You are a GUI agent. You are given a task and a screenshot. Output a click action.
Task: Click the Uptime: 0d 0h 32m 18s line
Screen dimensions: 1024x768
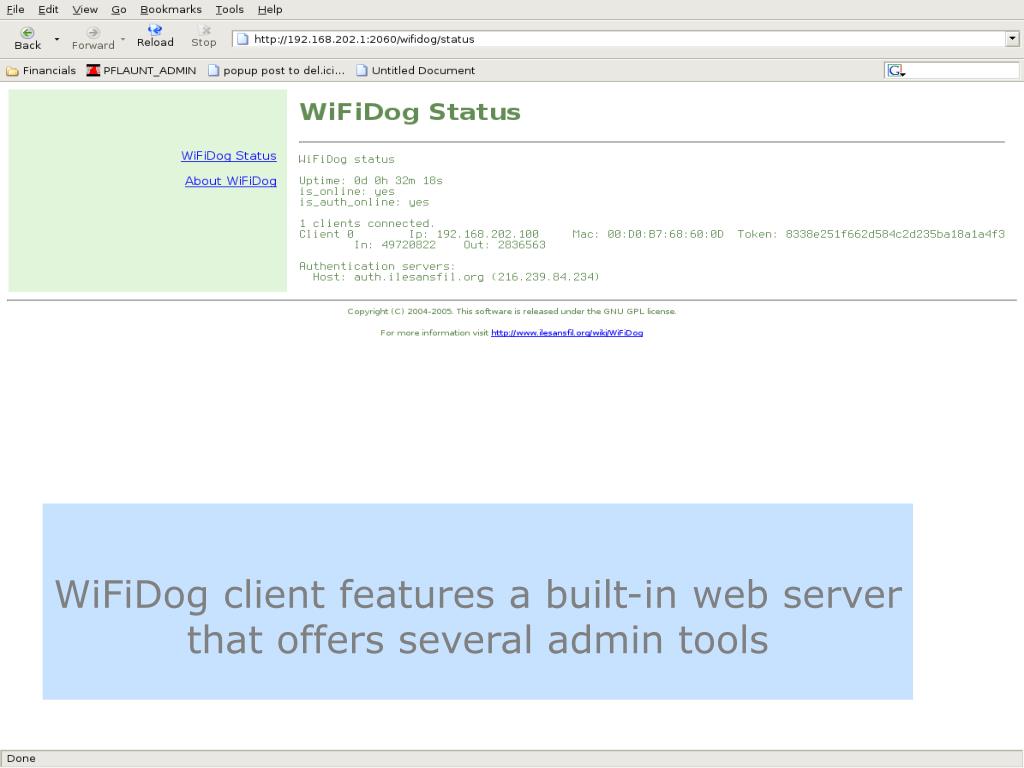point(371,180)
